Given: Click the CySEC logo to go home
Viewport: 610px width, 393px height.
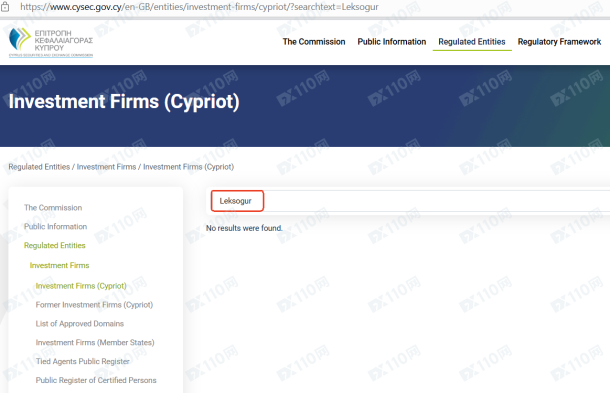Looking at the screenshot, I should 51,42.
